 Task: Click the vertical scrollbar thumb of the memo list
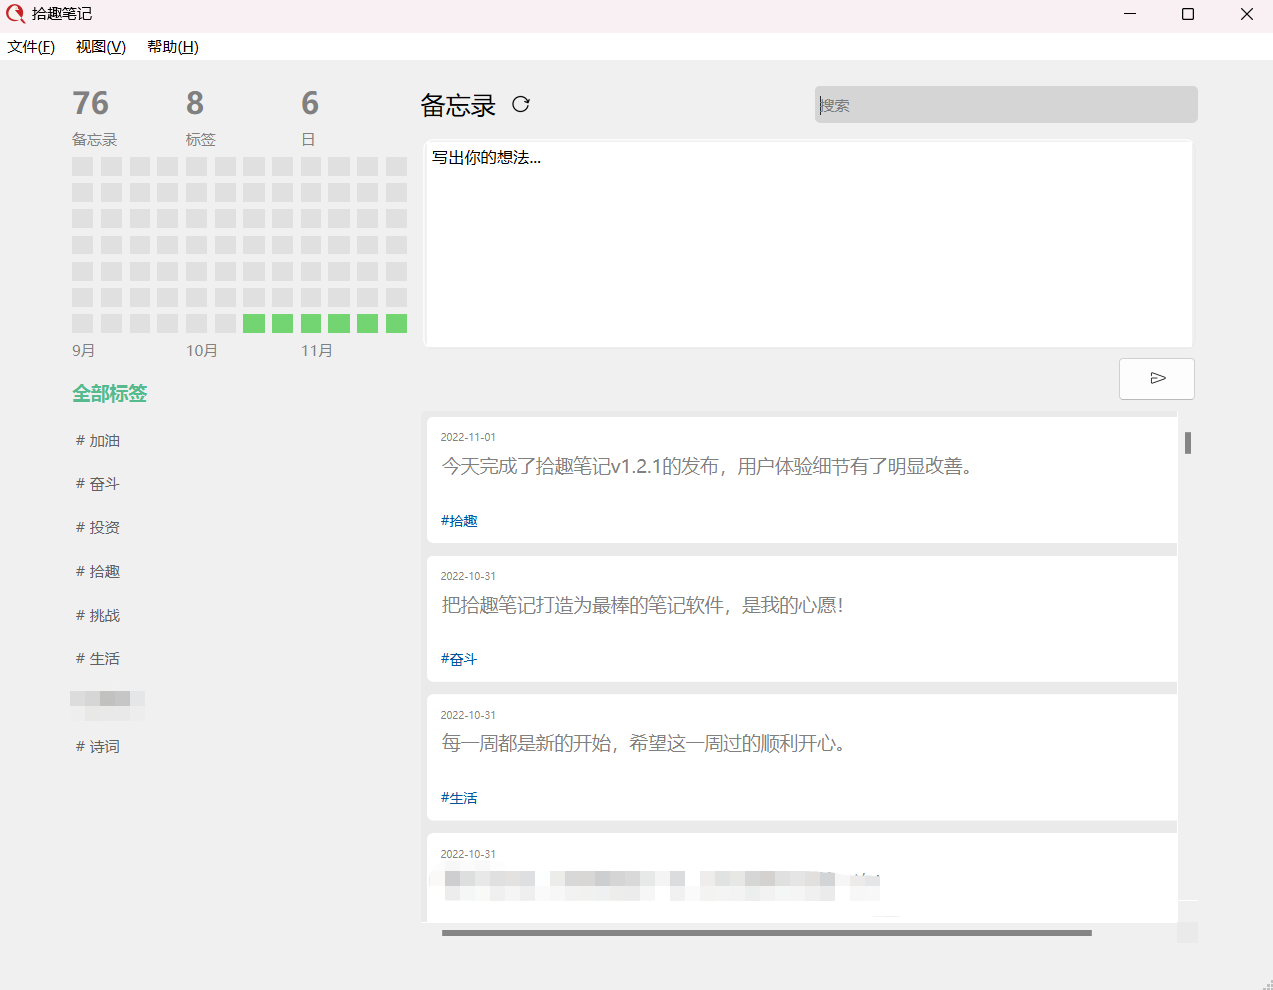1188,443
